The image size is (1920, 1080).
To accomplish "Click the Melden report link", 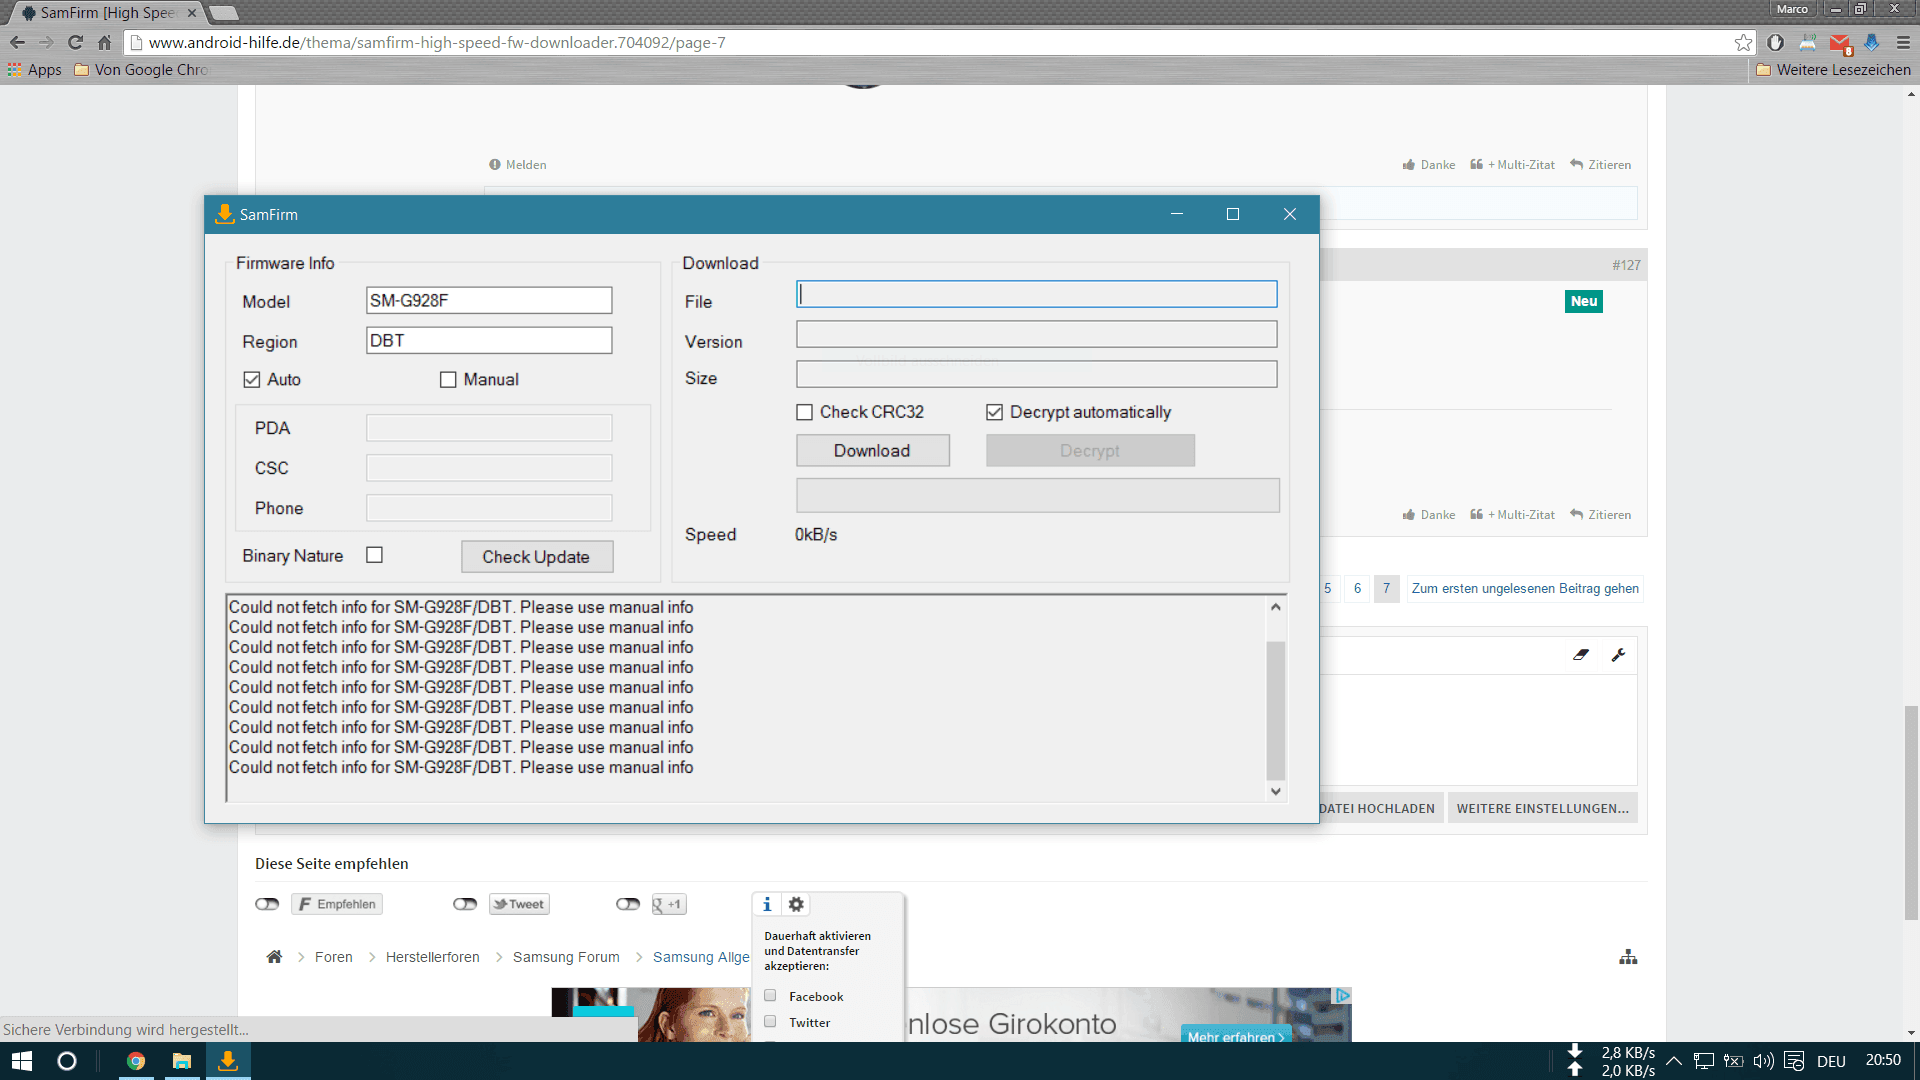I will [x=518, y=165].
